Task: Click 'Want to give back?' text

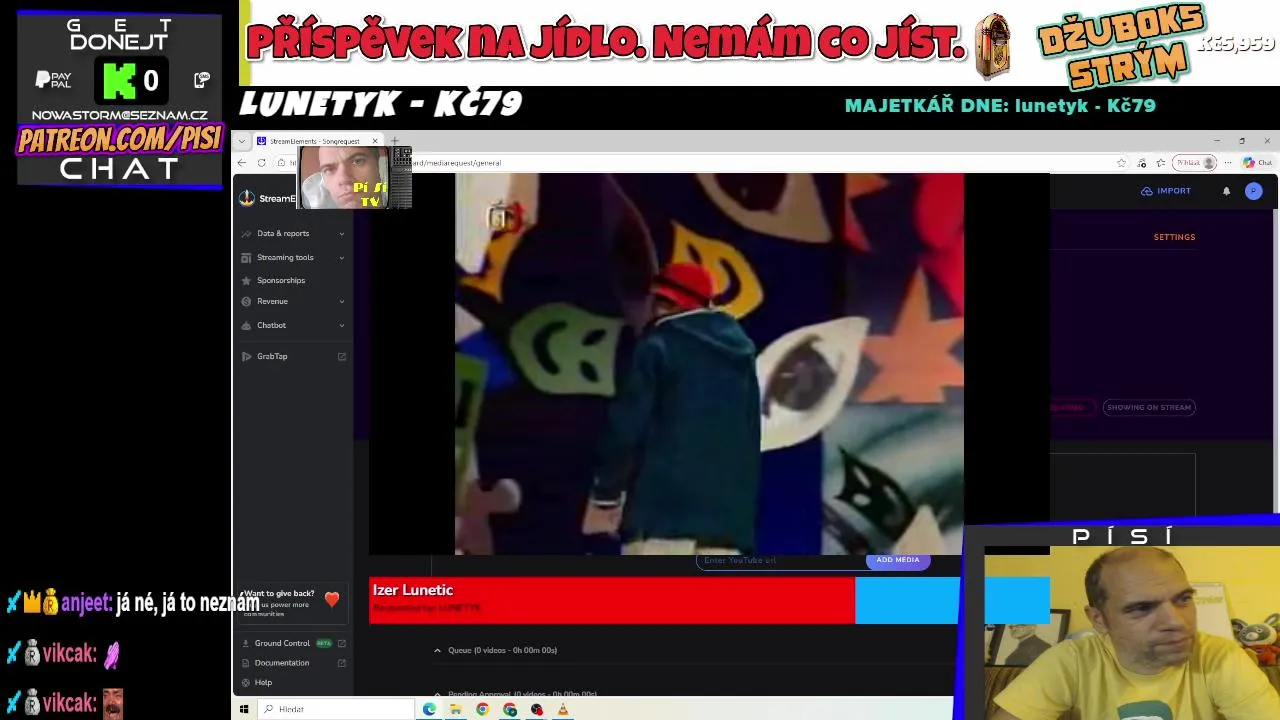Action: 279,594
